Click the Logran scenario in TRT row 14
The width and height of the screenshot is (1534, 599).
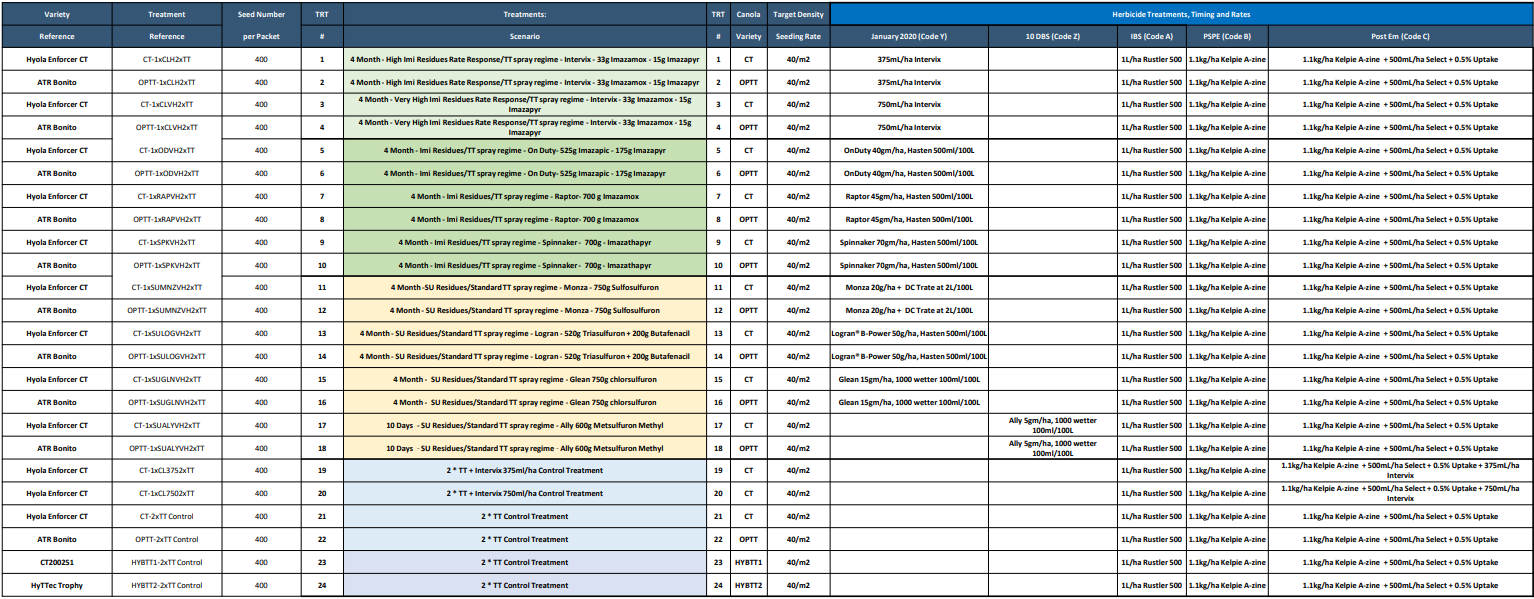click(525, 356)
